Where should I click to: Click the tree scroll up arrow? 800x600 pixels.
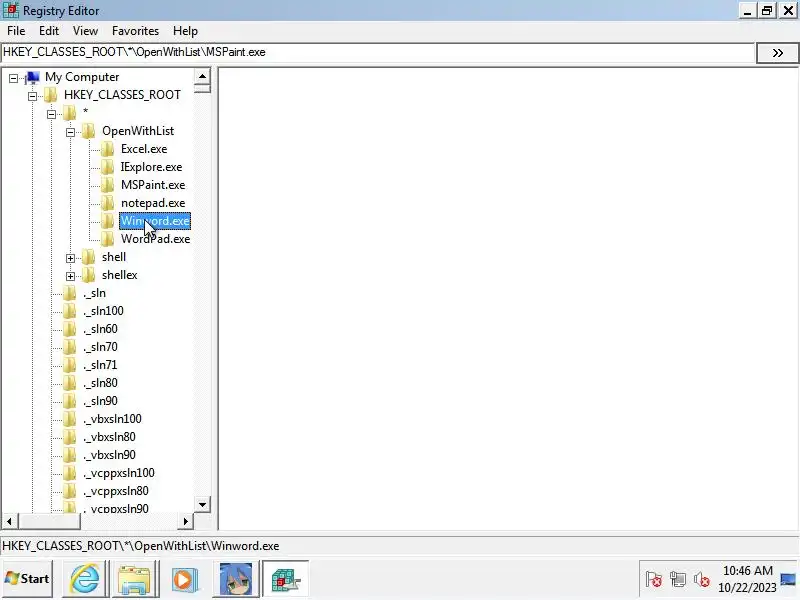point(203,76)
